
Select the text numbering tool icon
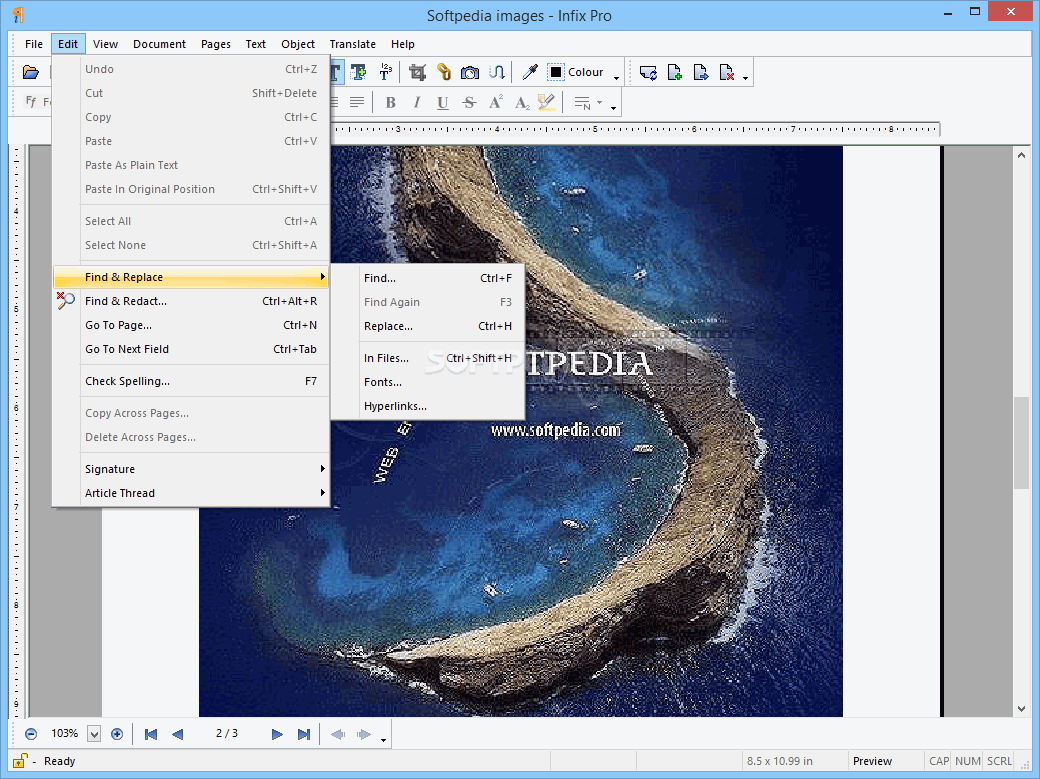(385, 72)
